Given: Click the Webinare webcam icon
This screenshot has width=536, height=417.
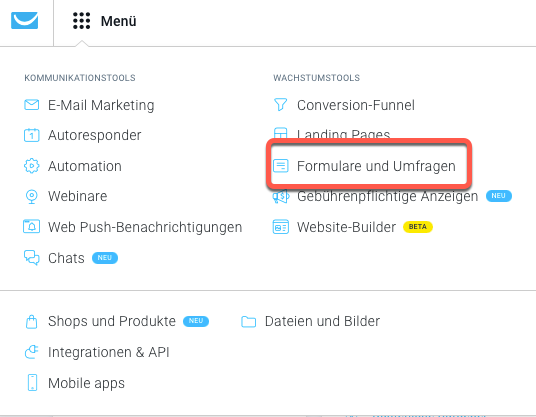Looking at the screenshot, I should click(x=31, y=196).
